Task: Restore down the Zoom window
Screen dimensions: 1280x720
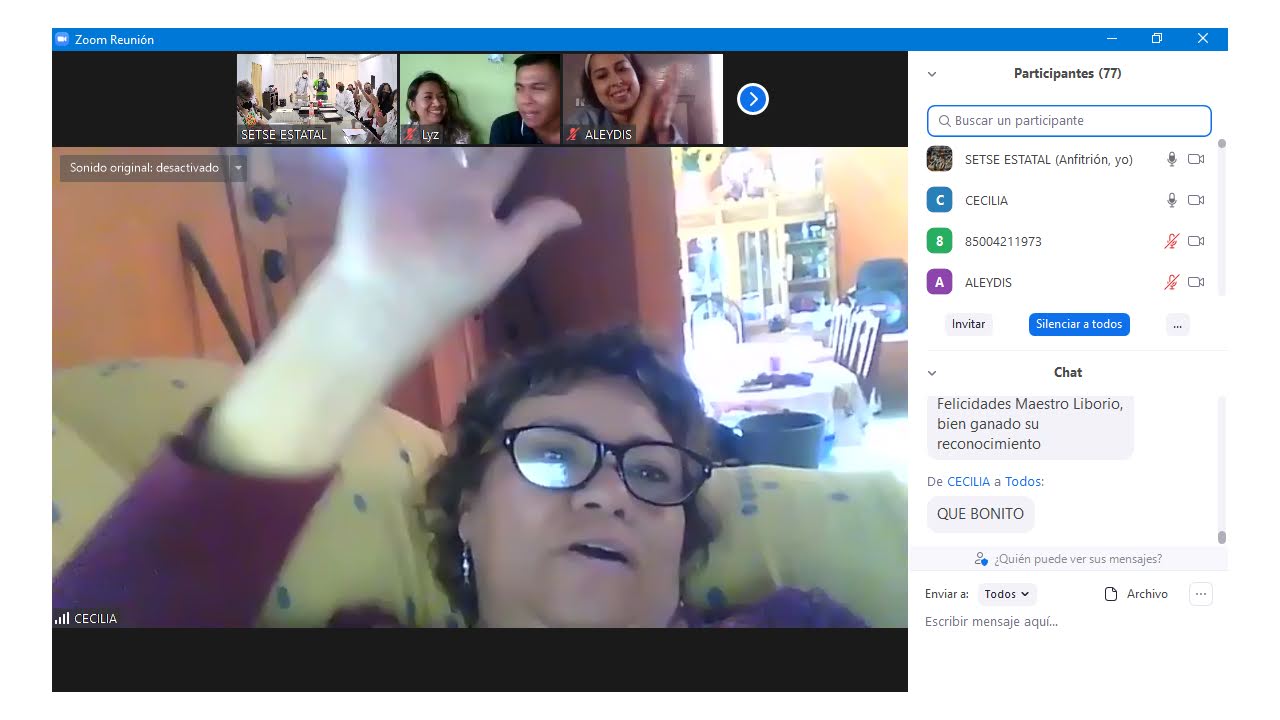Action: [1157, 39]
